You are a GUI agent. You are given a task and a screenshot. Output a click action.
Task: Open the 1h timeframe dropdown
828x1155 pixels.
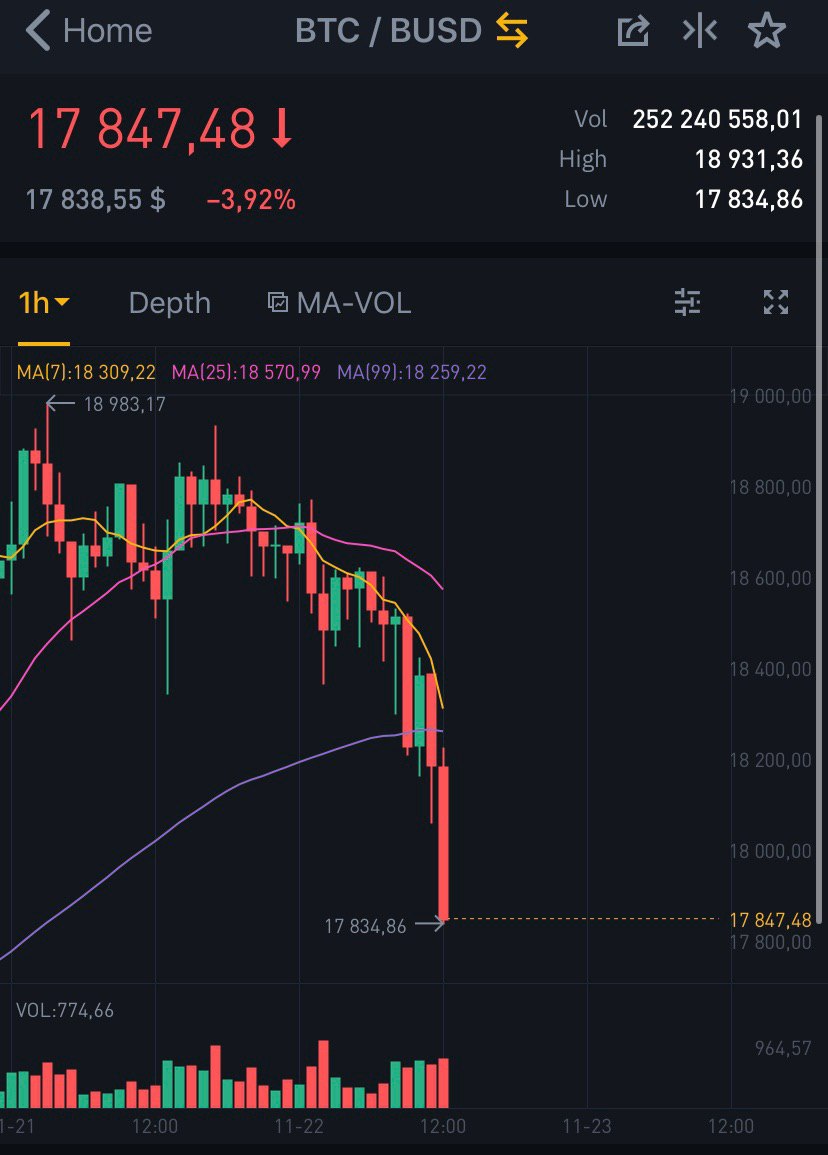(44, 302)
